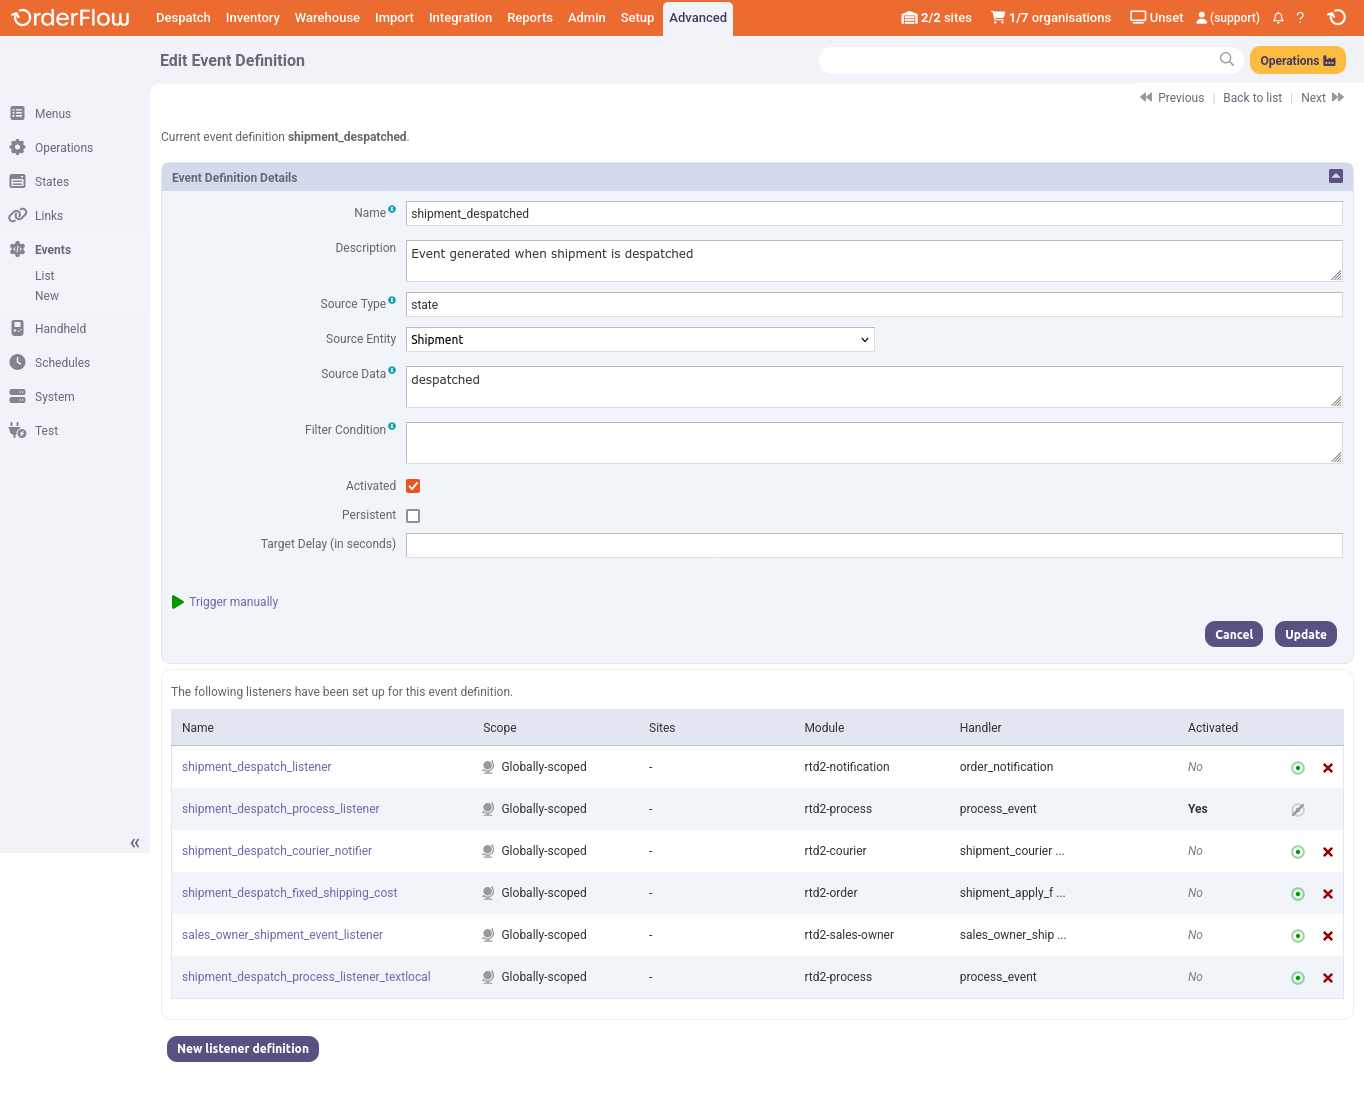Click the help question mark icon
The width and height of the screenshot is (1364, 1100).
coord(1300,17)
